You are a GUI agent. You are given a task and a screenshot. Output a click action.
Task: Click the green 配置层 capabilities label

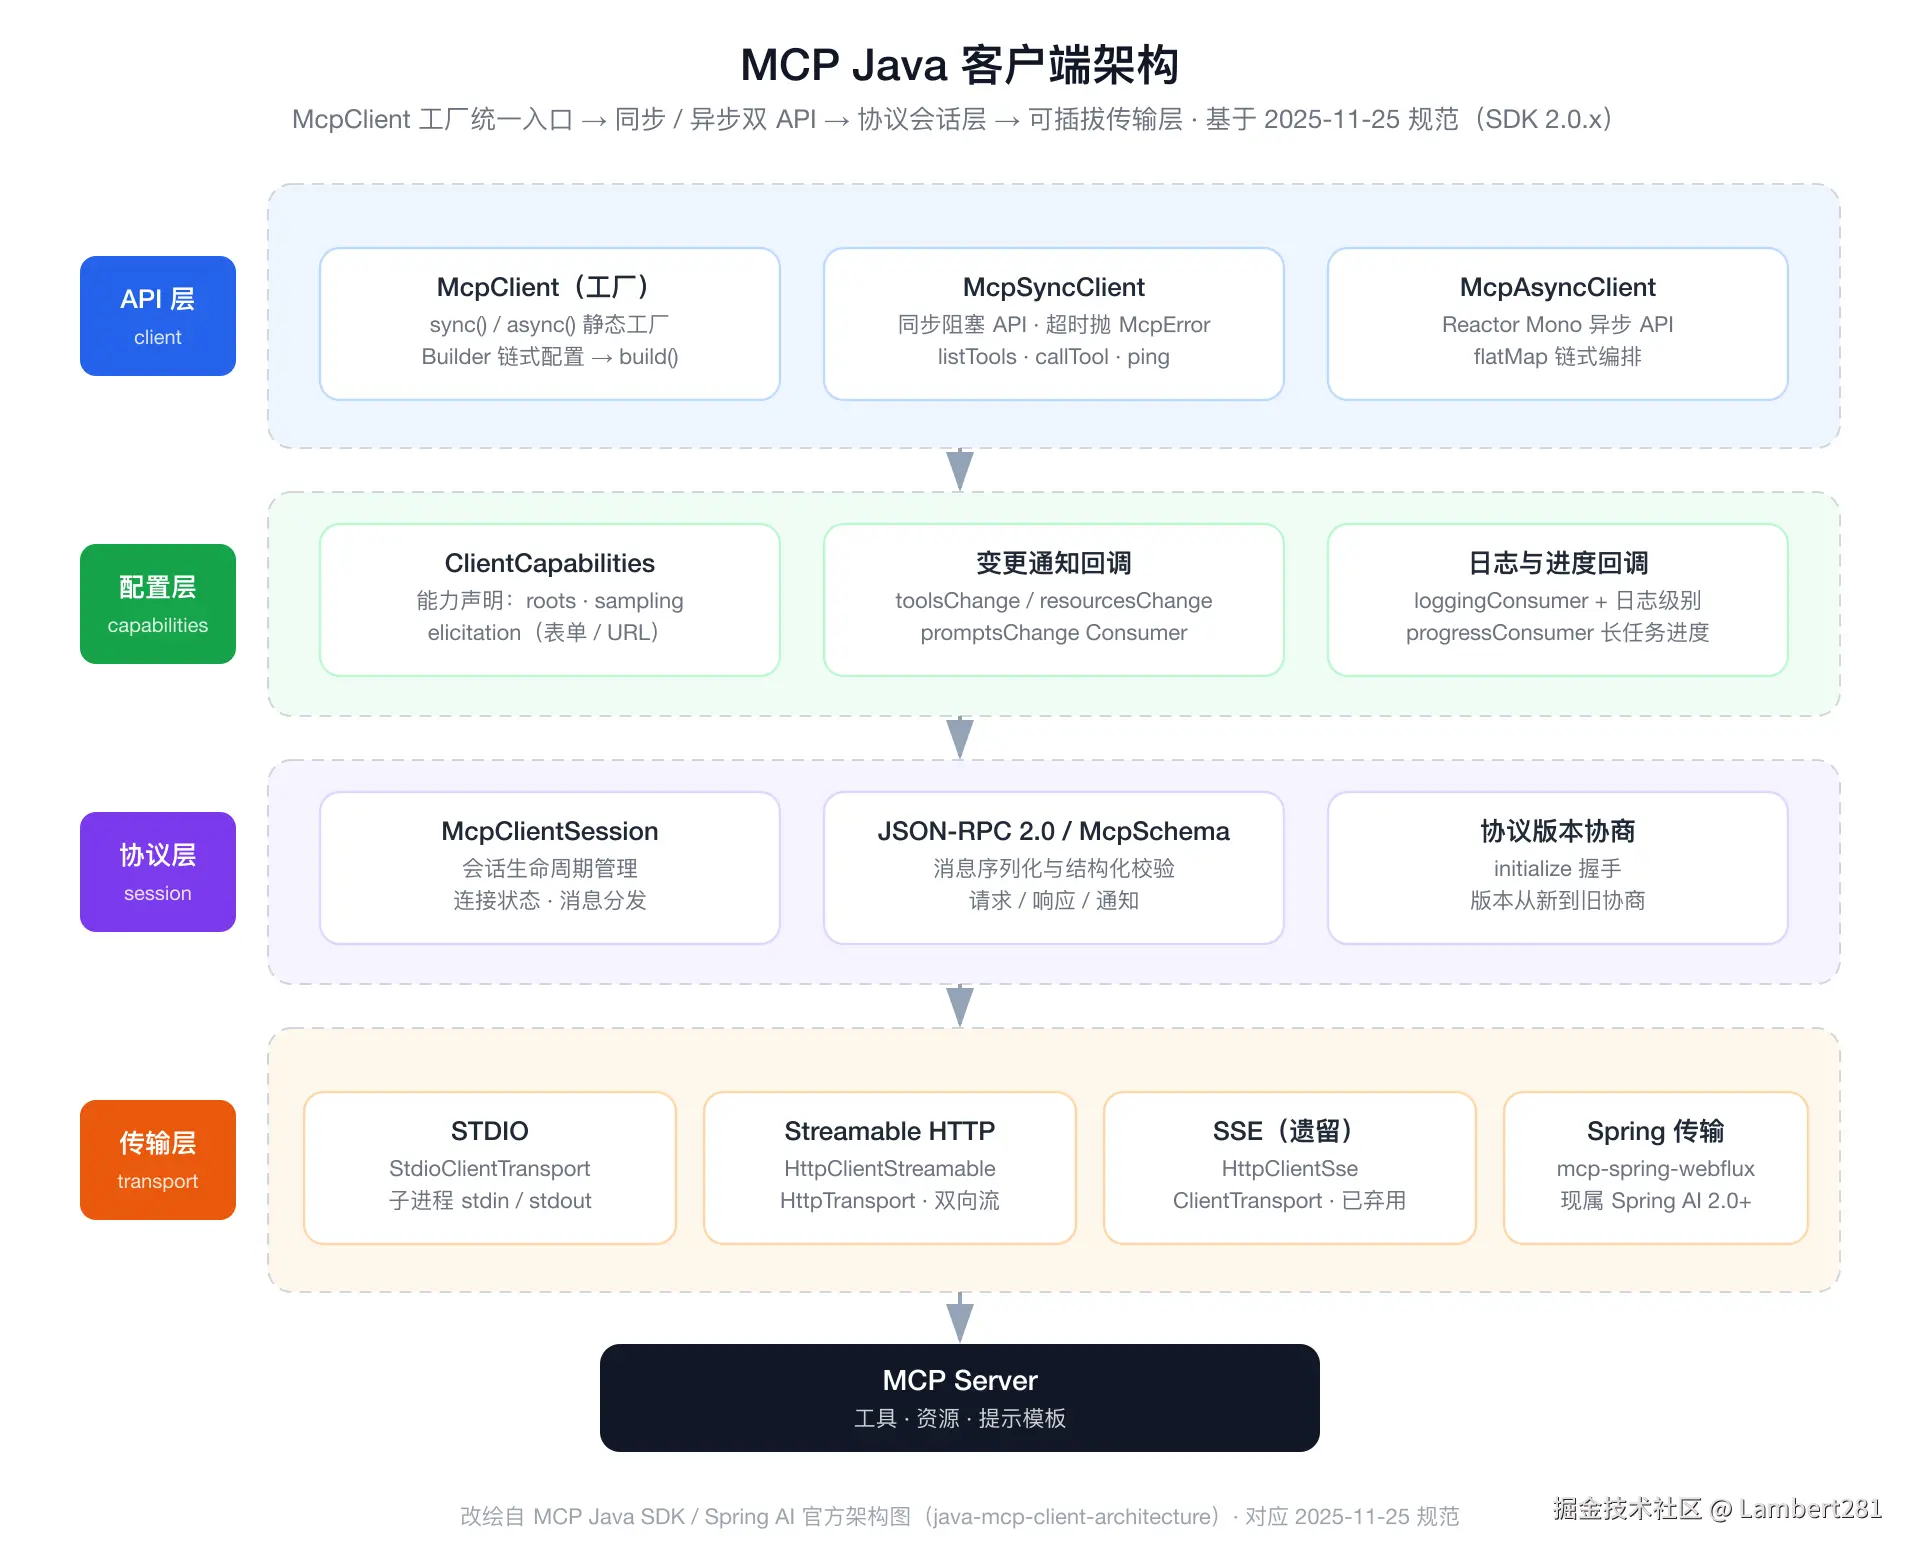coord(158,604)
